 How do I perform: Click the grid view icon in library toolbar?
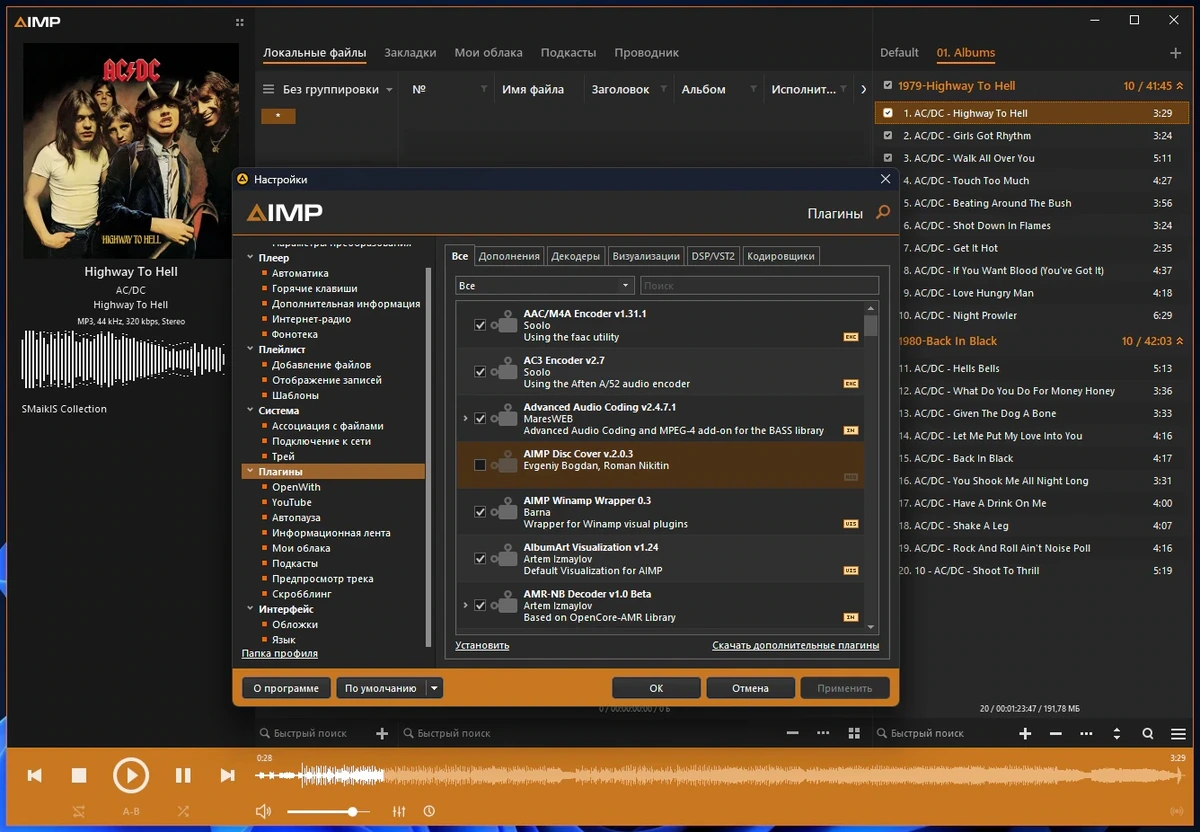854,733
